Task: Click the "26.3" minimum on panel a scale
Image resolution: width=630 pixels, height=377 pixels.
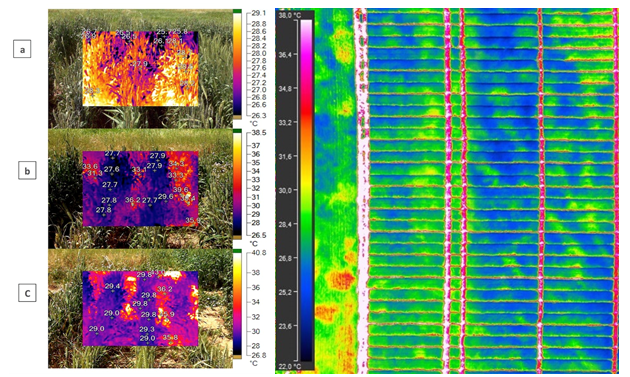Action: tap(259, 115)
